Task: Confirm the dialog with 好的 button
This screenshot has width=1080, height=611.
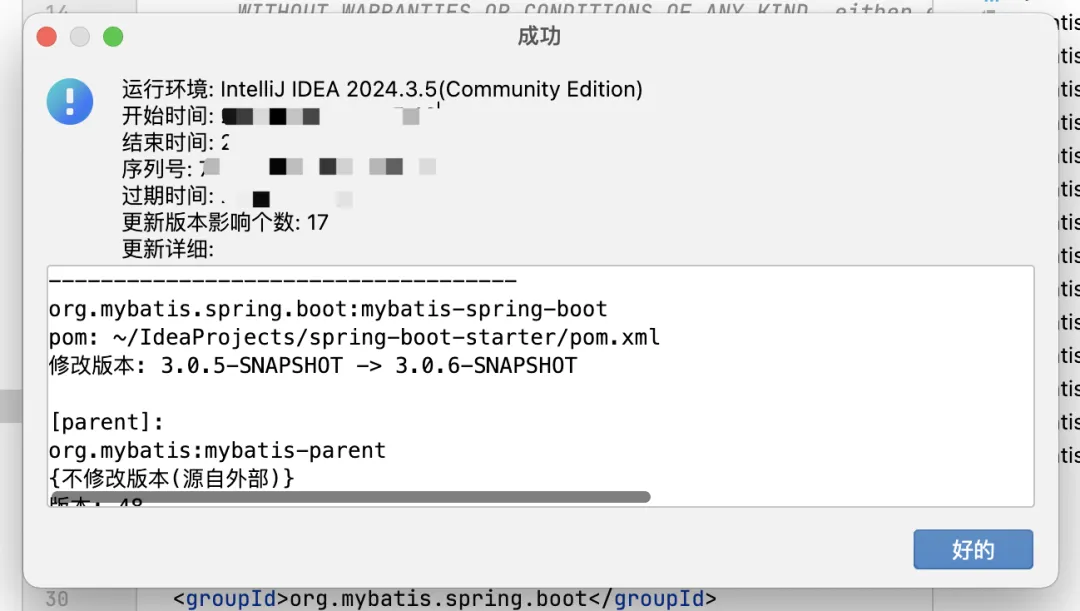Action: click(x=973, y=549)
